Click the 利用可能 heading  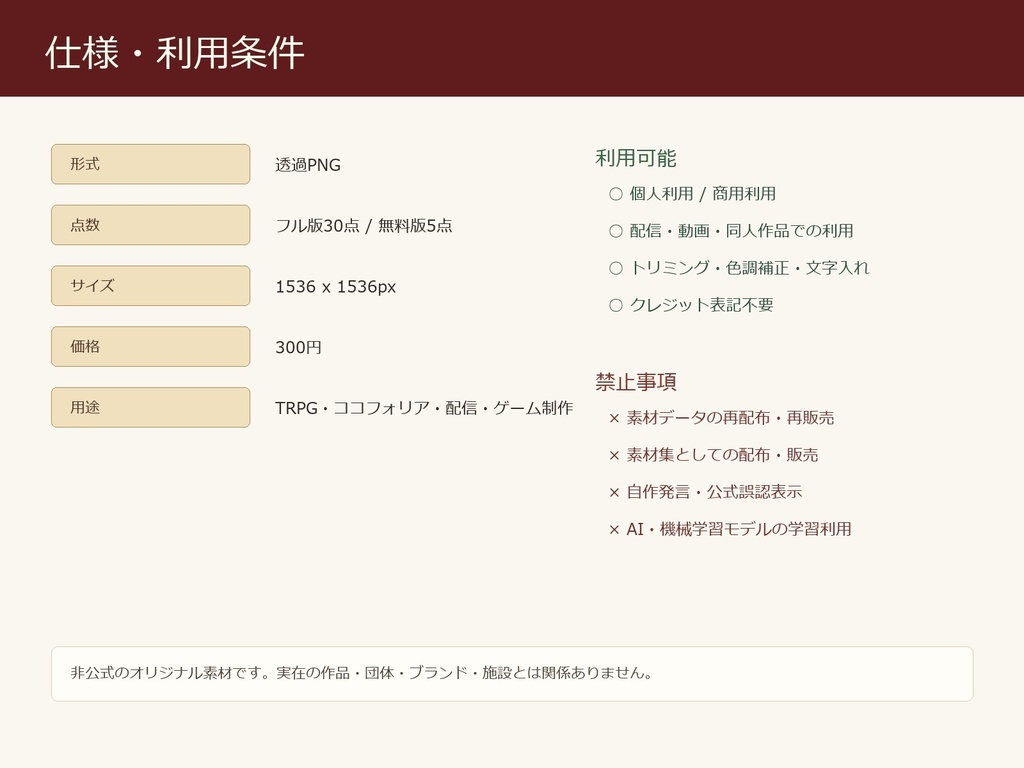pyautogui.click(x=635, y=158)
